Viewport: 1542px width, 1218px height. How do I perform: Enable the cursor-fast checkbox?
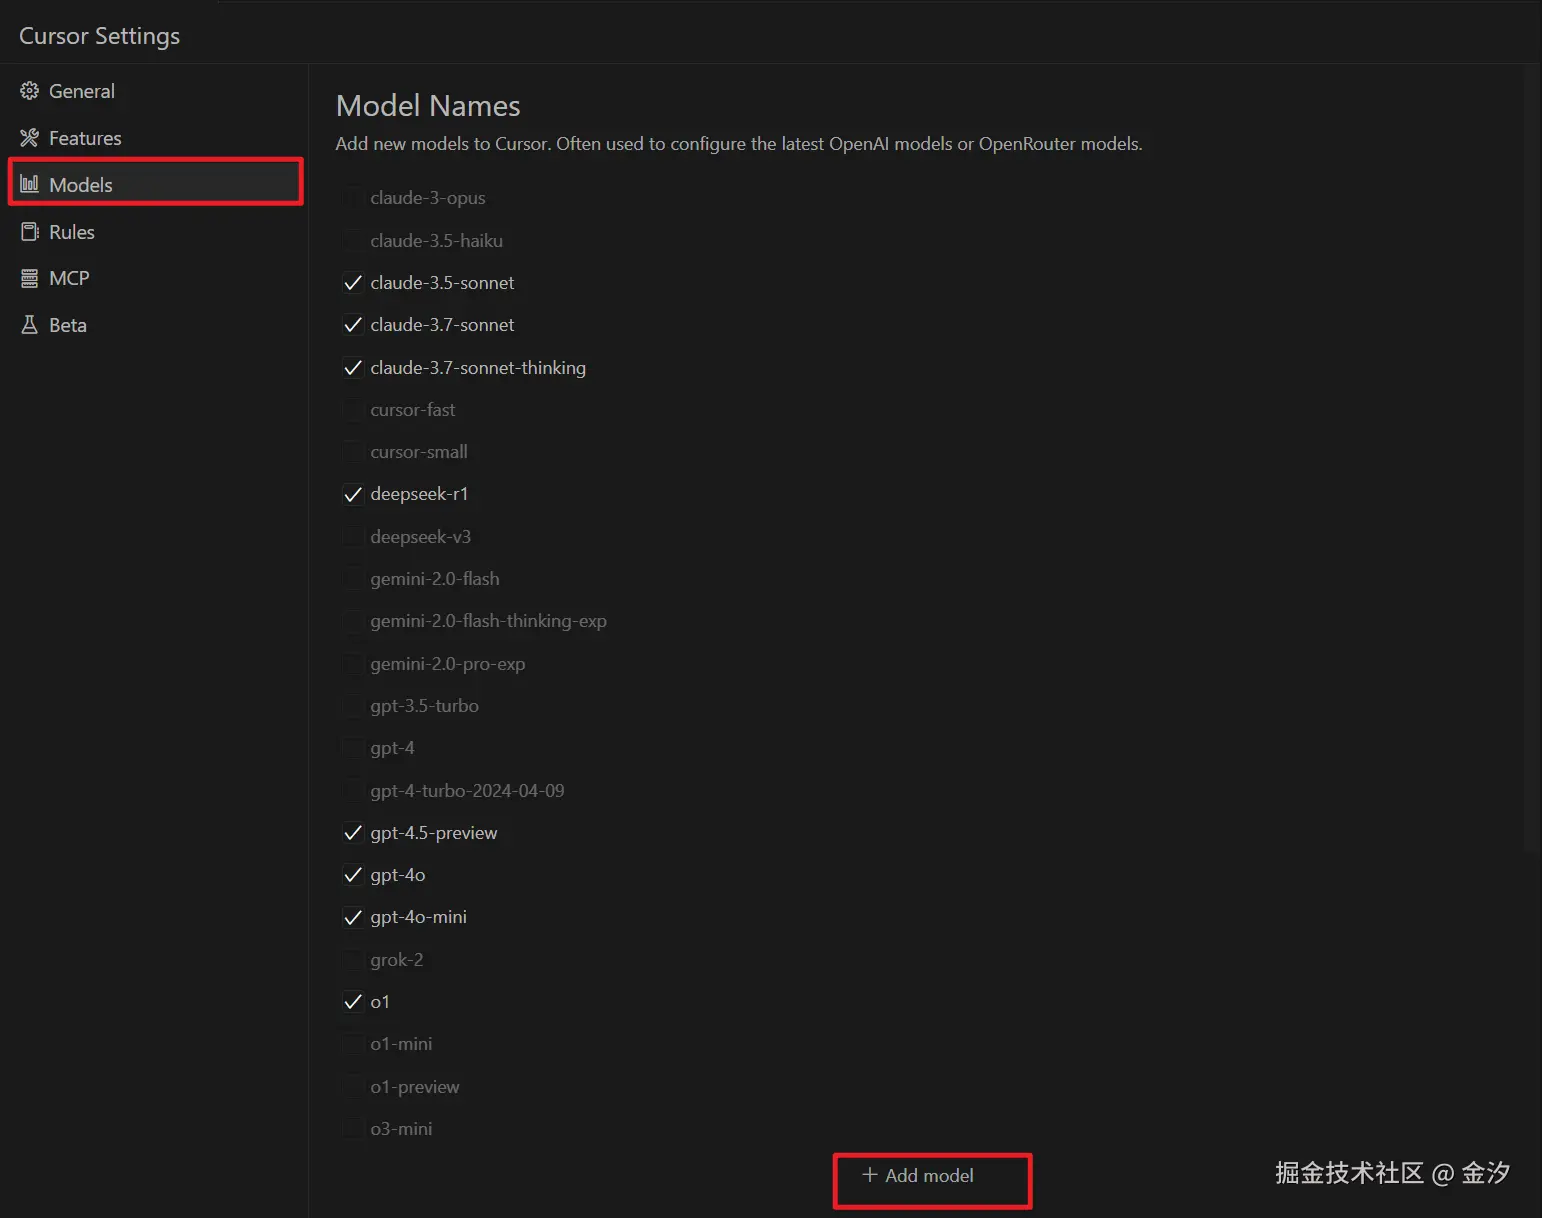point(353,410)
